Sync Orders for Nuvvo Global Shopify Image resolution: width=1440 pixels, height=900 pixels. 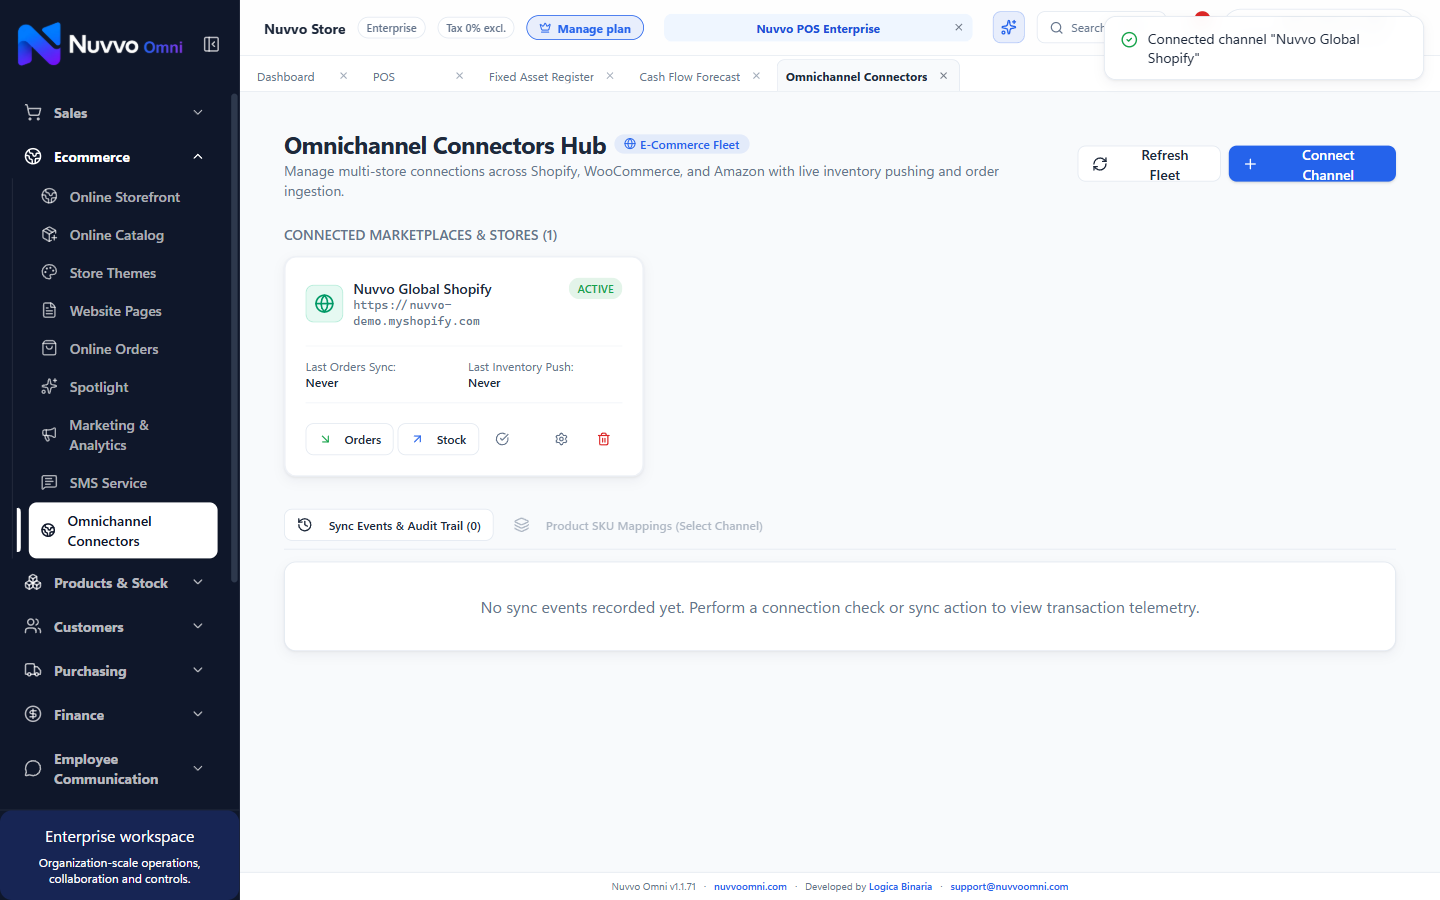[350, 439]
